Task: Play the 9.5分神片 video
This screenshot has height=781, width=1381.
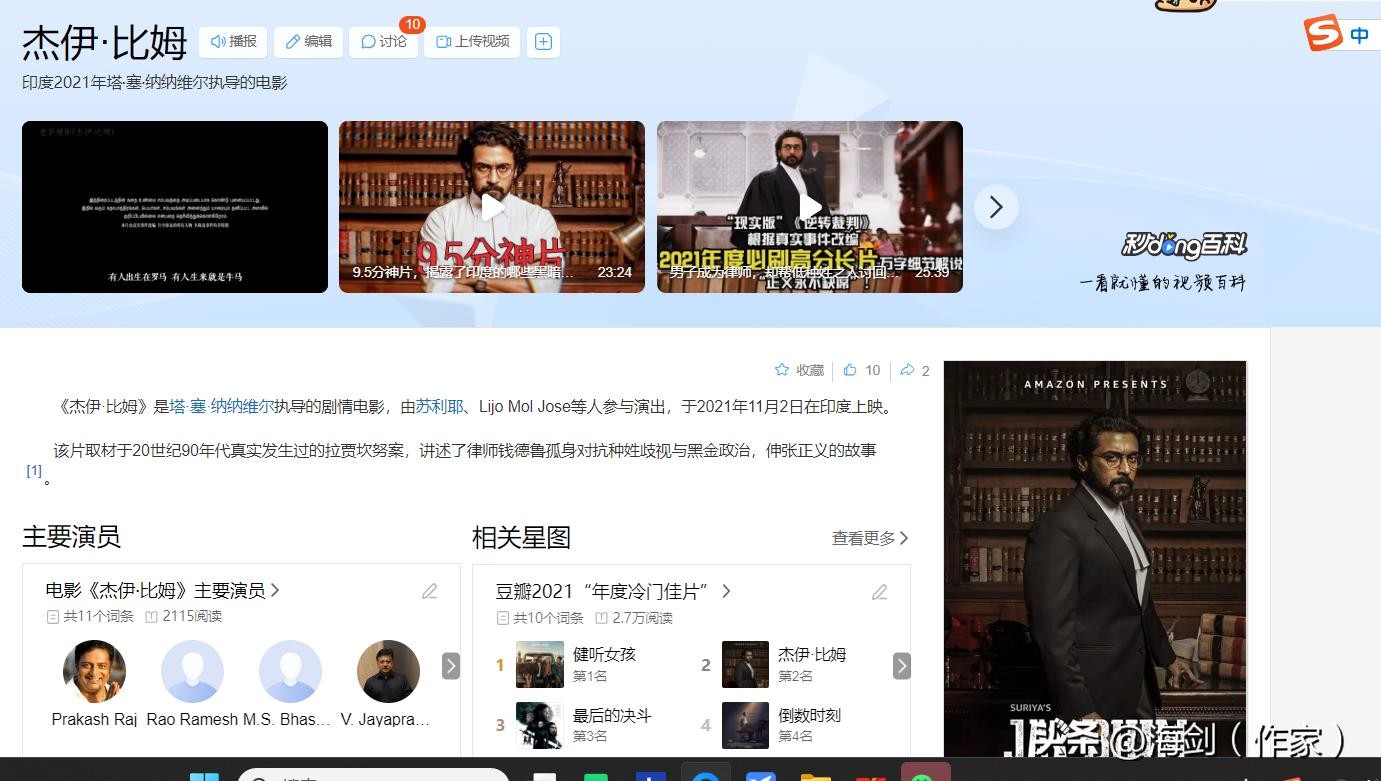Action: click(492, 207)
